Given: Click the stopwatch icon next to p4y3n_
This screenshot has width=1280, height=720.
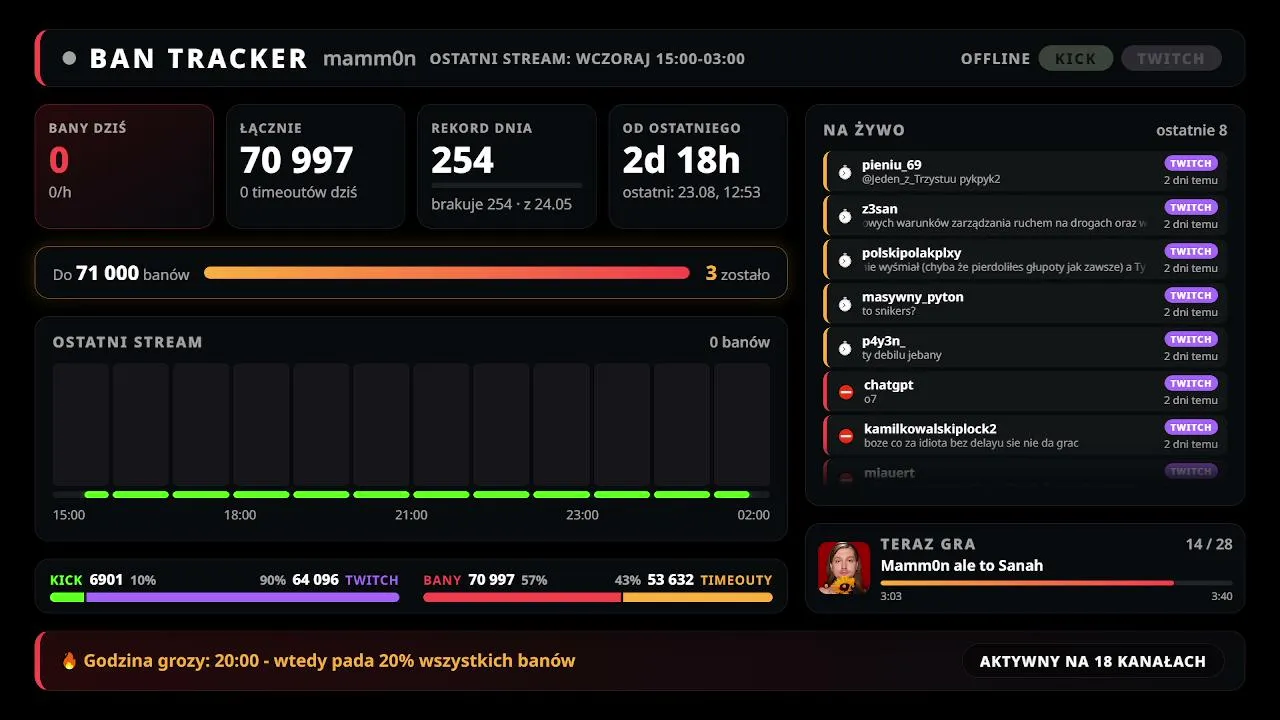Looking at the screenshot, I should 845,348.
